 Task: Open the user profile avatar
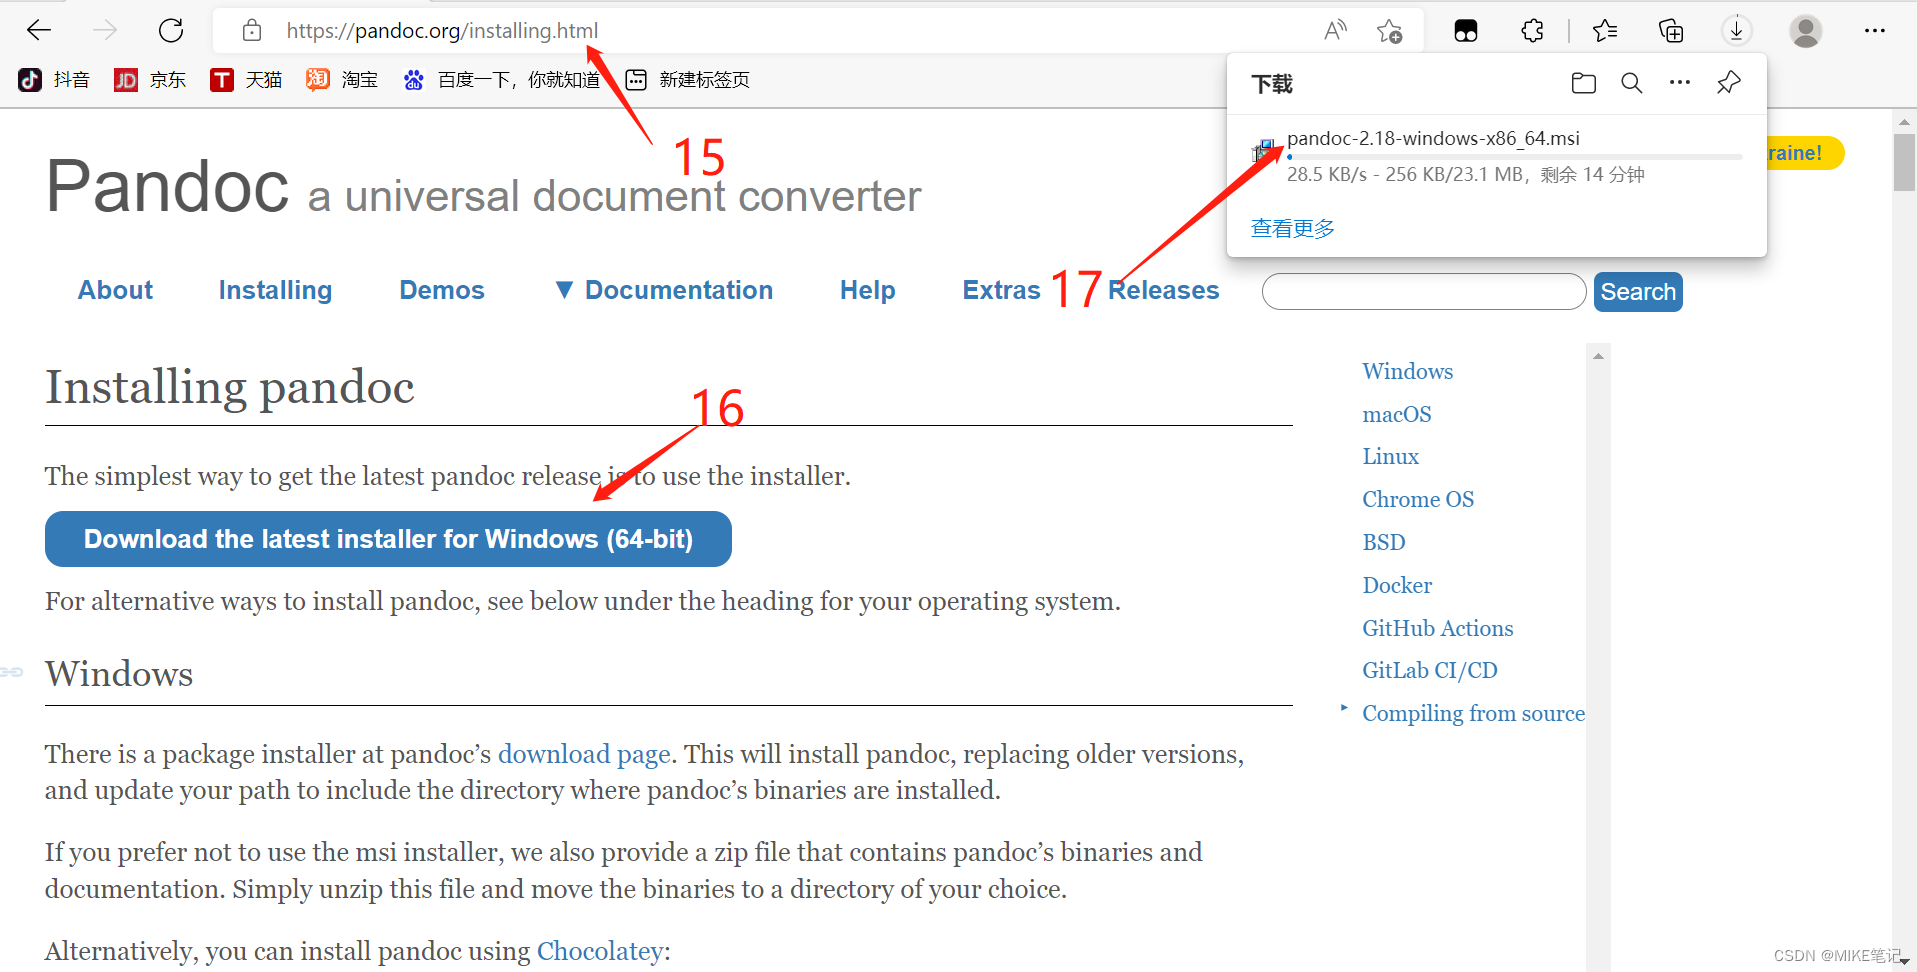[1805, 31]
